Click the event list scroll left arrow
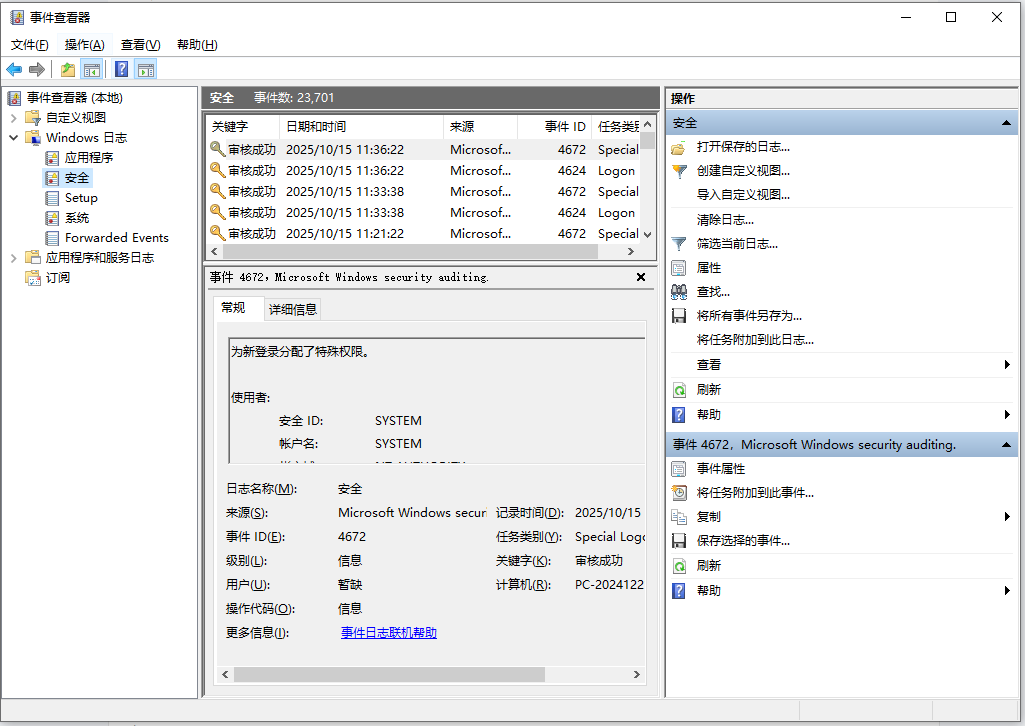Screen dimensions: 1025x726 click(214, 252)
